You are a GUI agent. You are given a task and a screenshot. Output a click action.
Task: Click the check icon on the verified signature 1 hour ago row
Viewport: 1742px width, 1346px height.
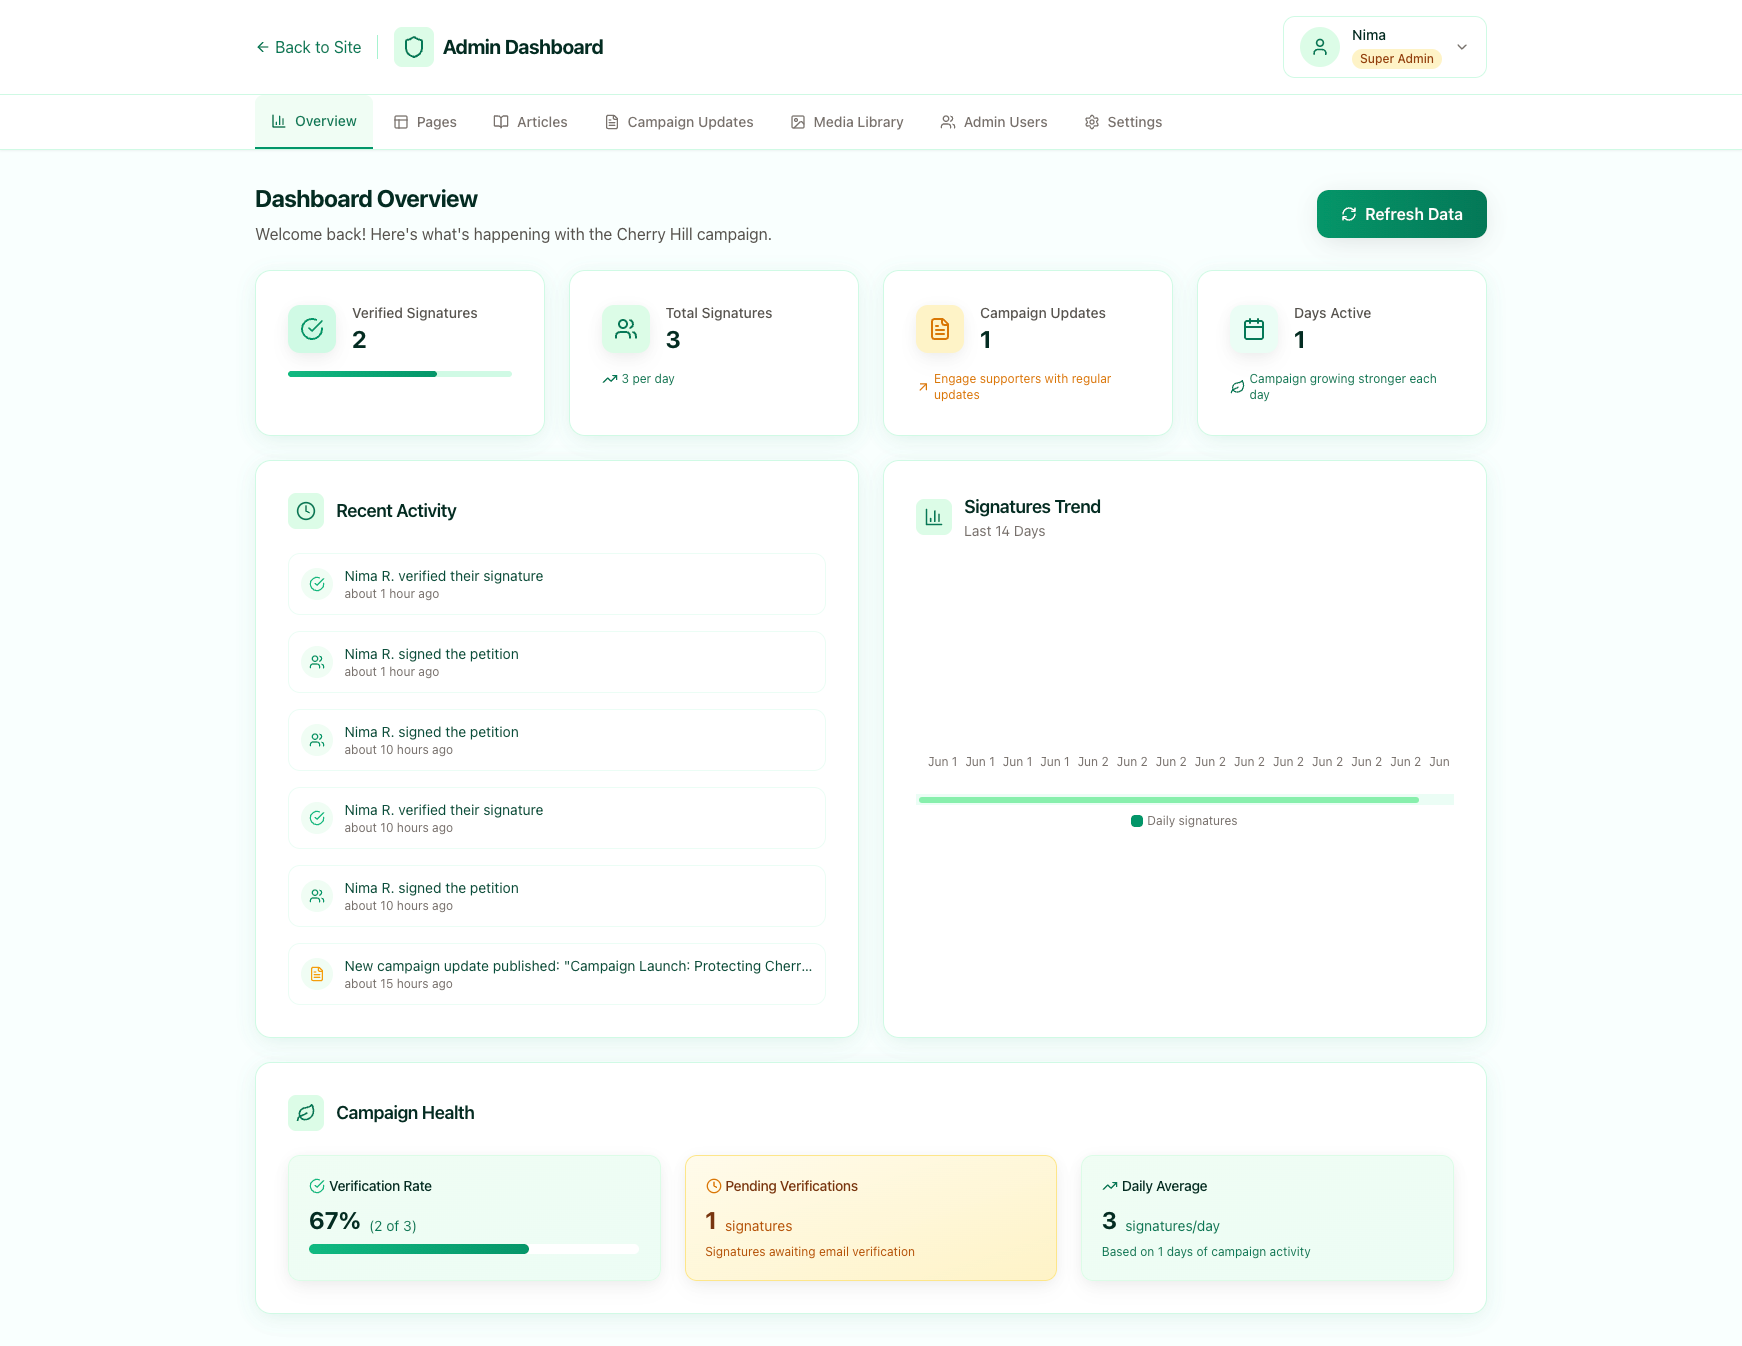[317, 584]
